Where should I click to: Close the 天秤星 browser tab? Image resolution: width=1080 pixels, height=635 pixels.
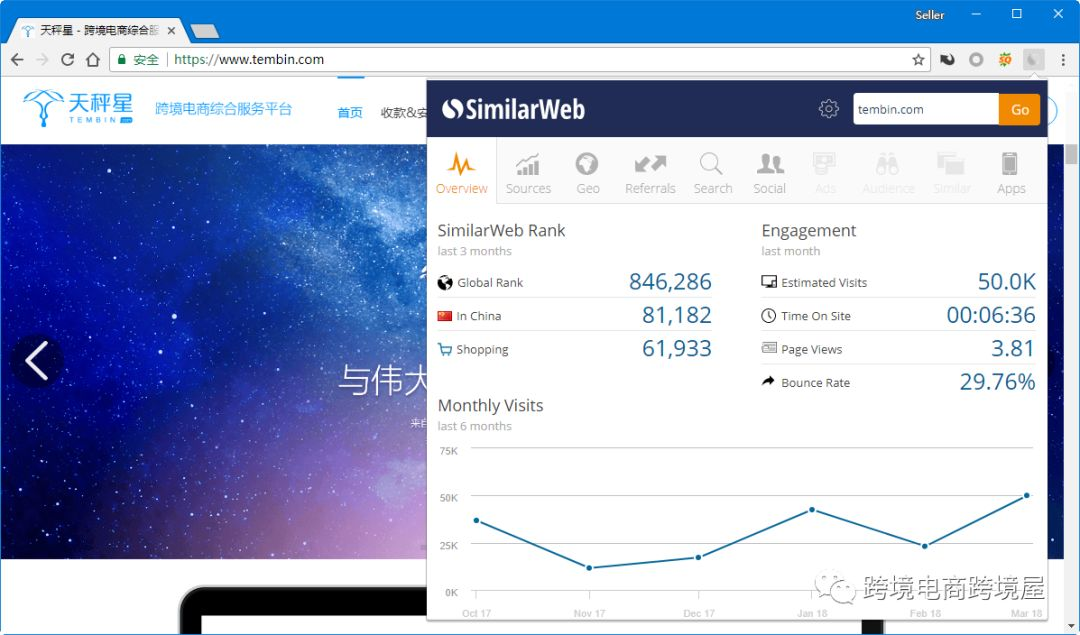172,30
